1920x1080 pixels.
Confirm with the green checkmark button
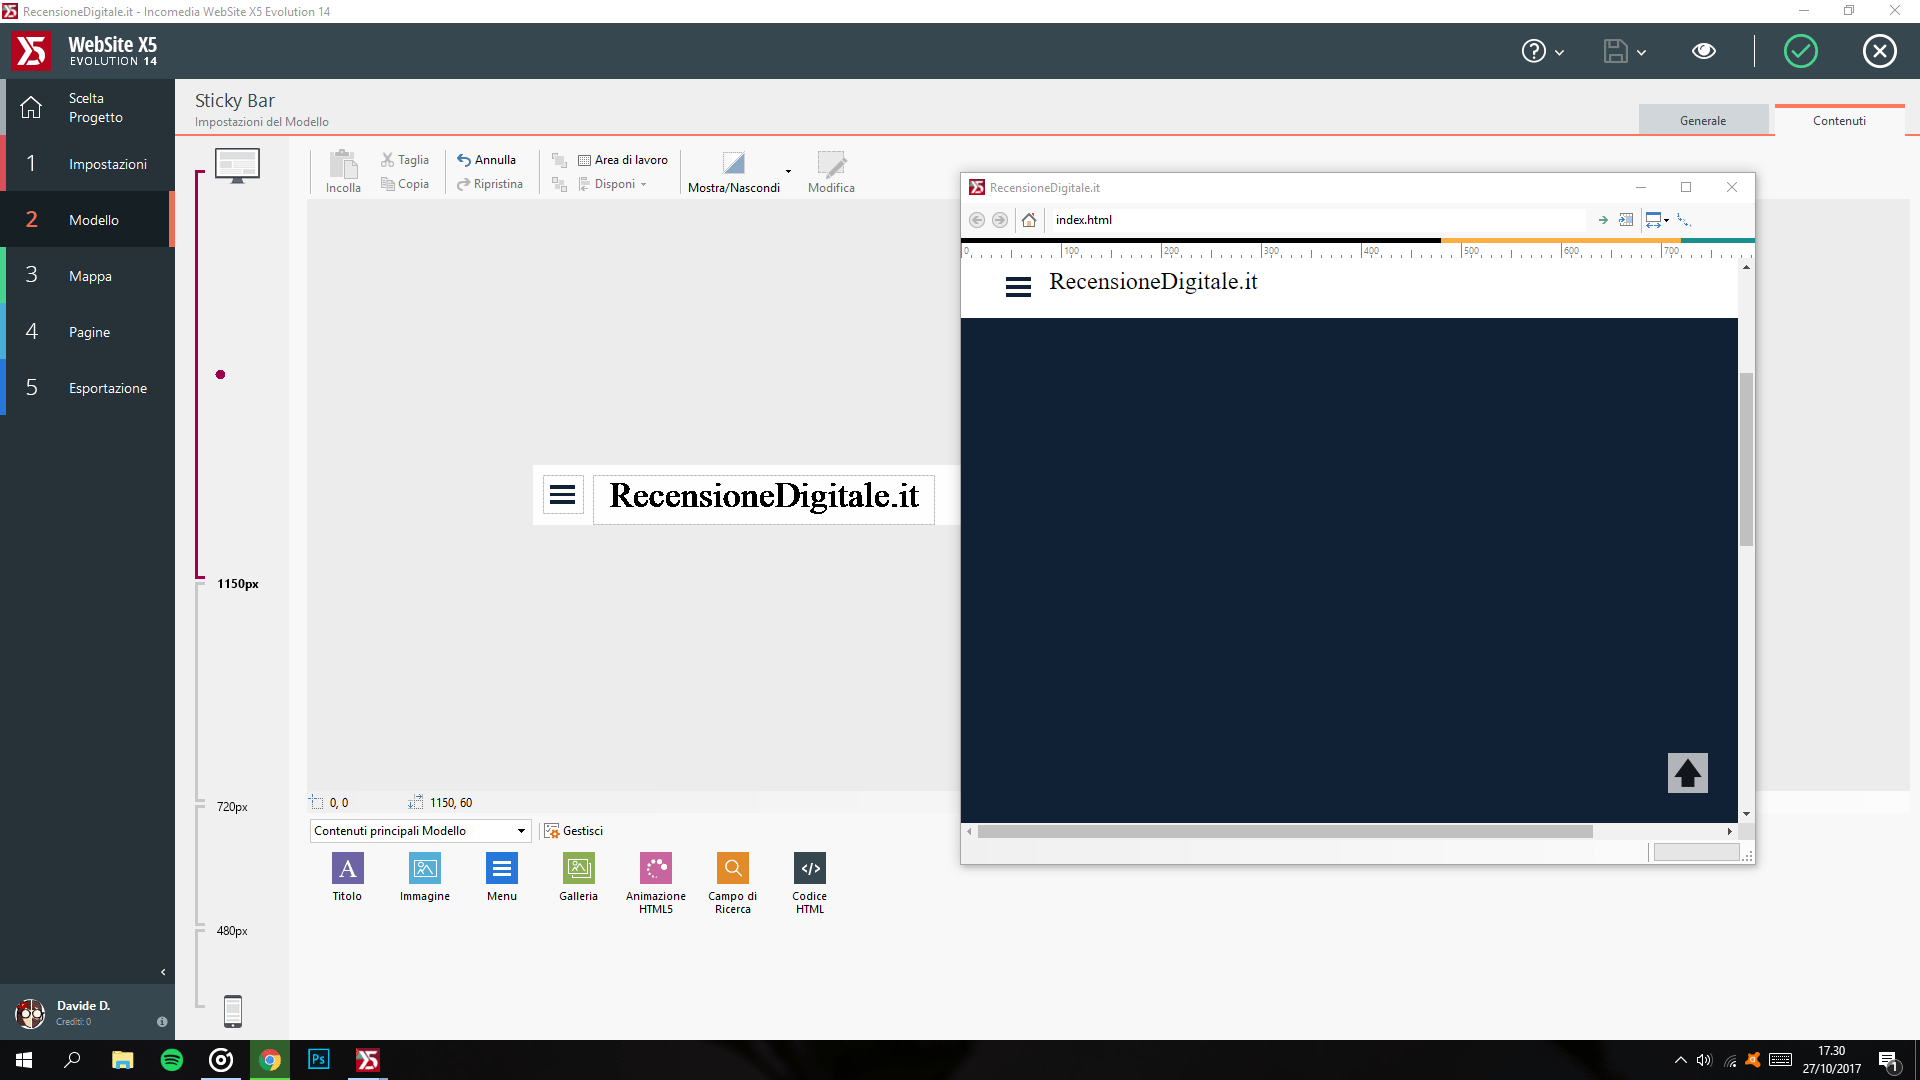click(x=1801, y=51)
